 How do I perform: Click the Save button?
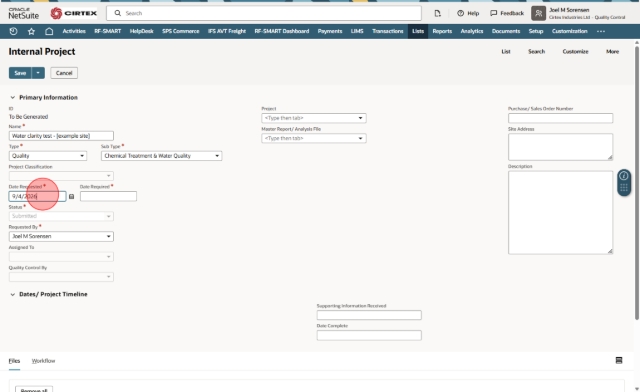20,73
